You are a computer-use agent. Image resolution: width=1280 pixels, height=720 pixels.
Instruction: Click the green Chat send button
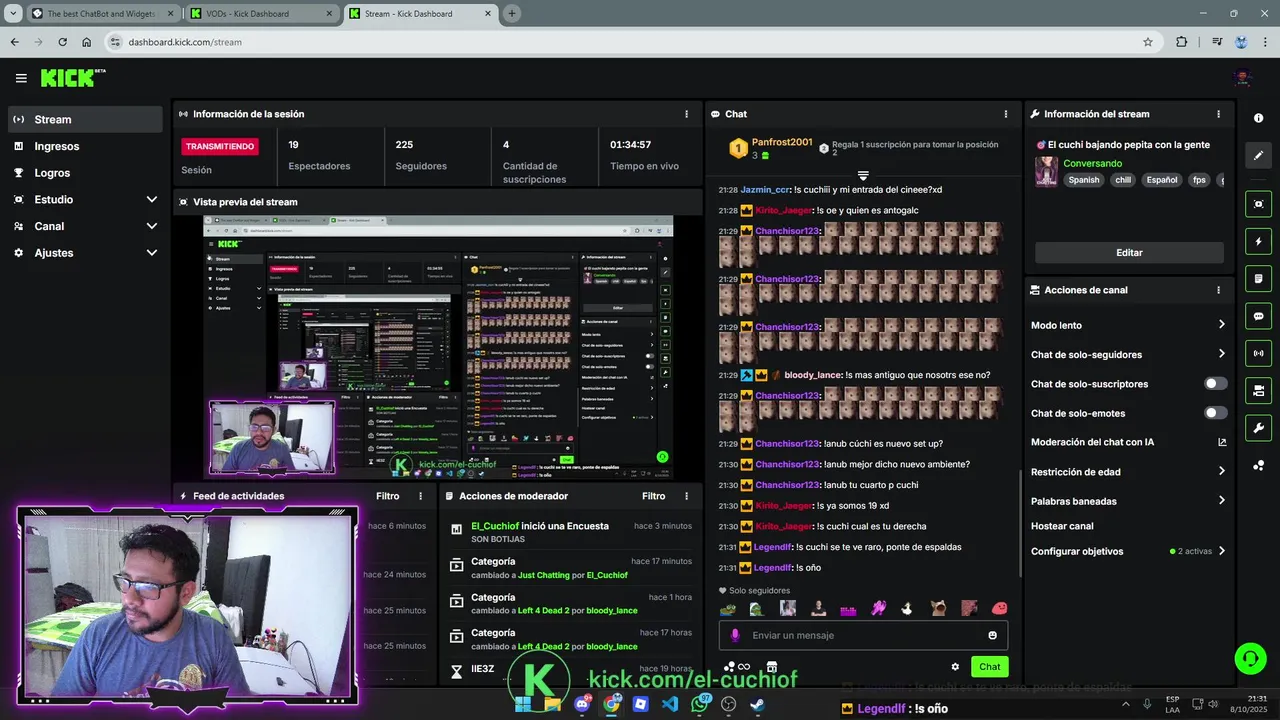coord(989,667)
